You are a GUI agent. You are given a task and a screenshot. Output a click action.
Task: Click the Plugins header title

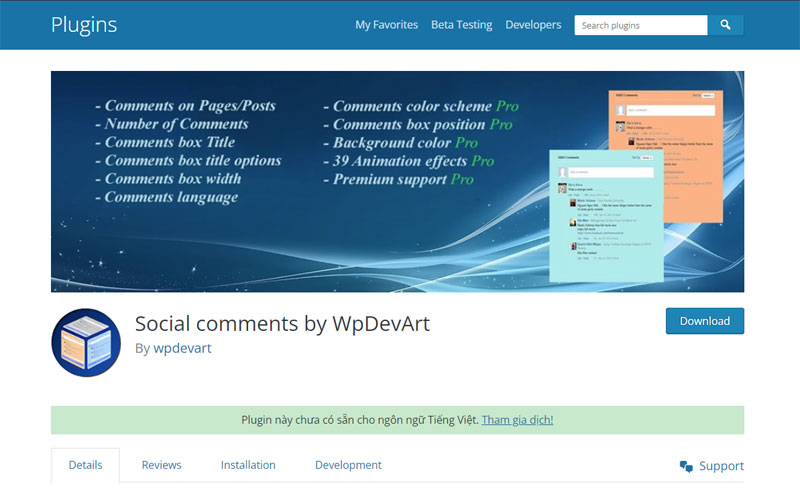click(x=84, y=25)
